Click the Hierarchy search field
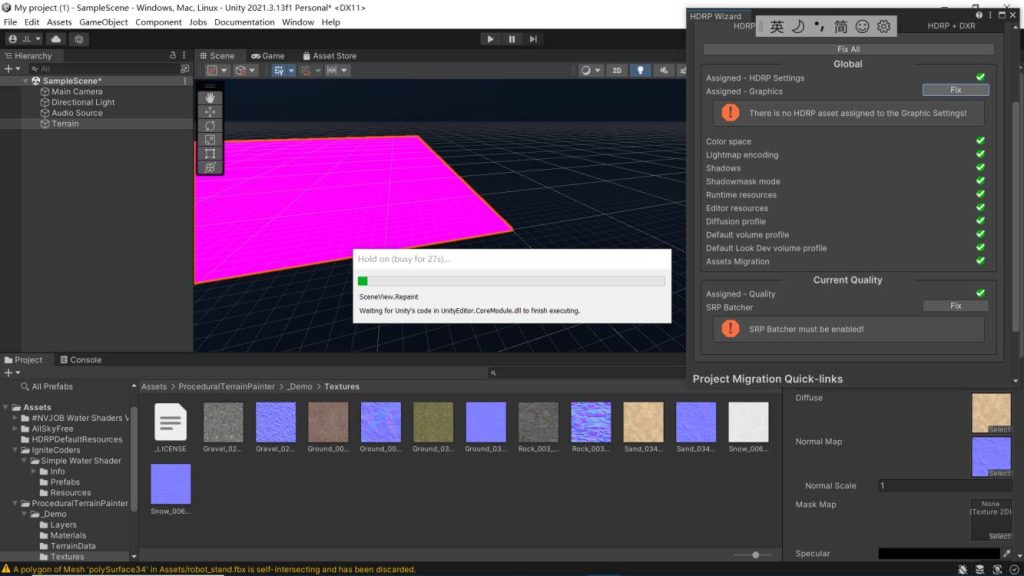This screenshot has height=576, width=1024. pos(104,69)
